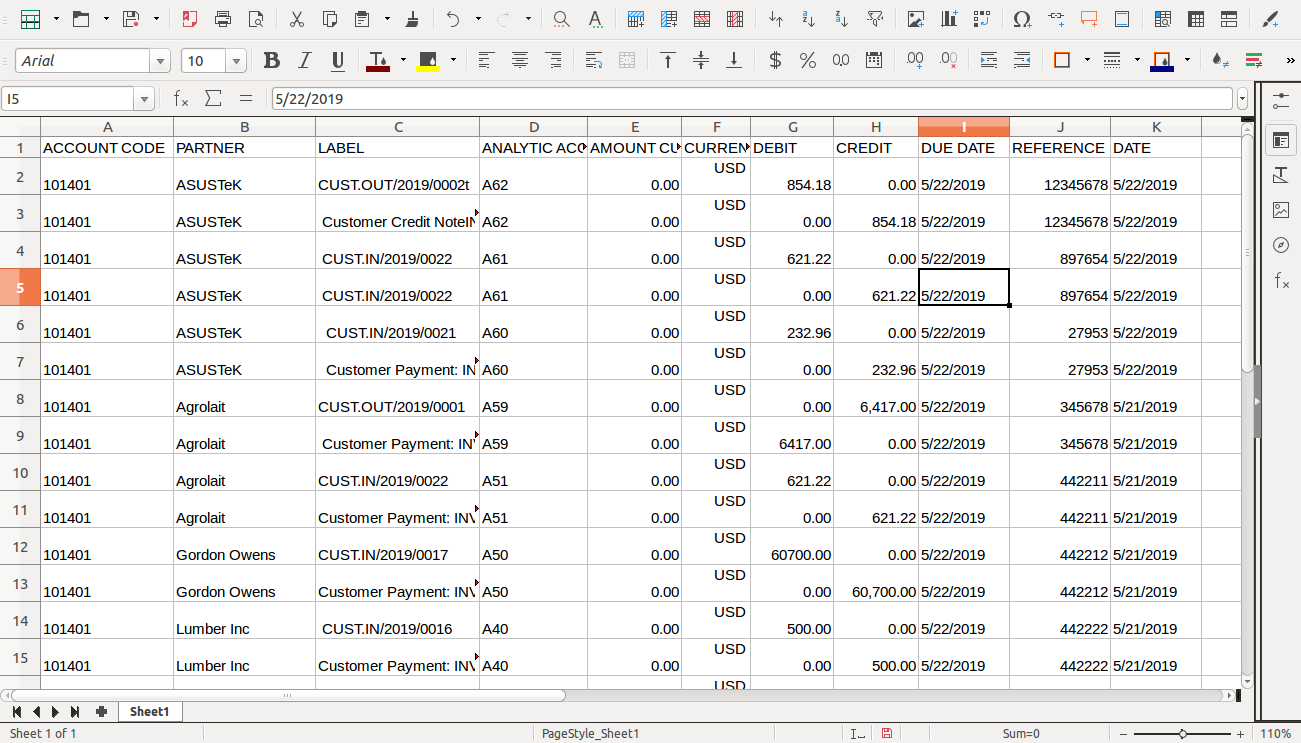
Task: Undo the last action
Action: (453, 19)
